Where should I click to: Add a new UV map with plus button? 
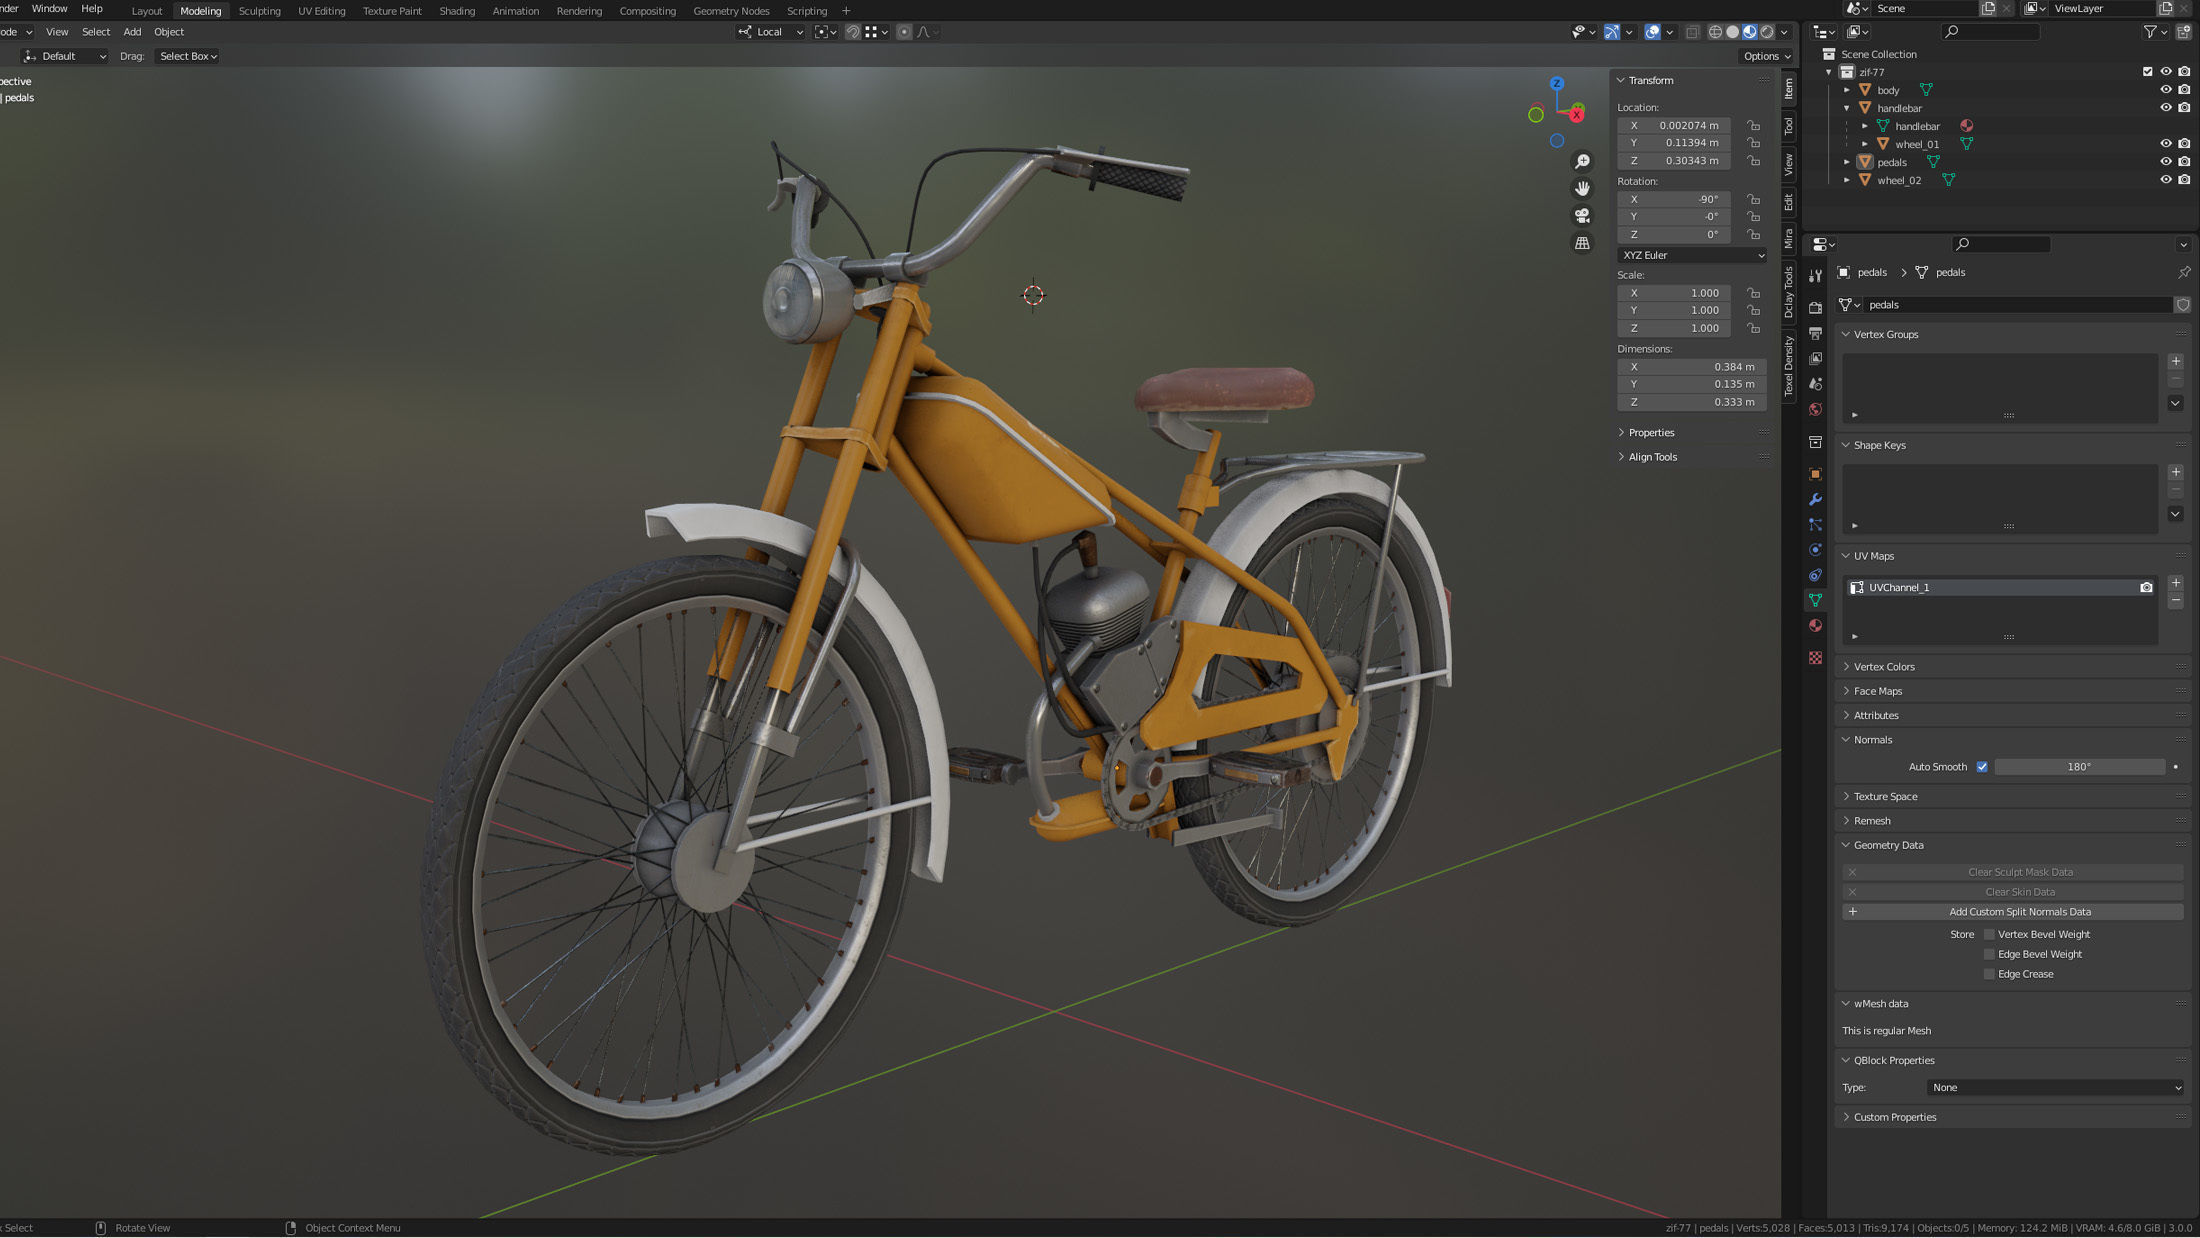click(2175, 583)
